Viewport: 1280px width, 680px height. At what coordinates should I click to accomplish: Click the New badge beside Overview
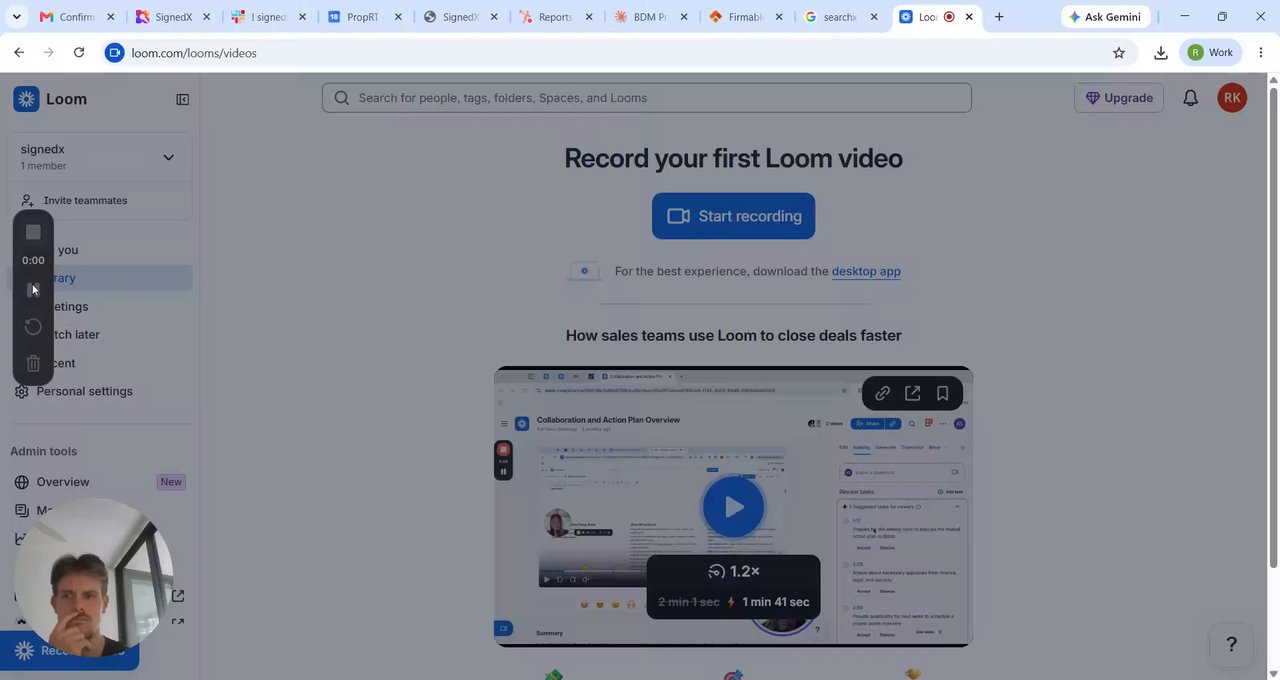(x=171, y=482)
